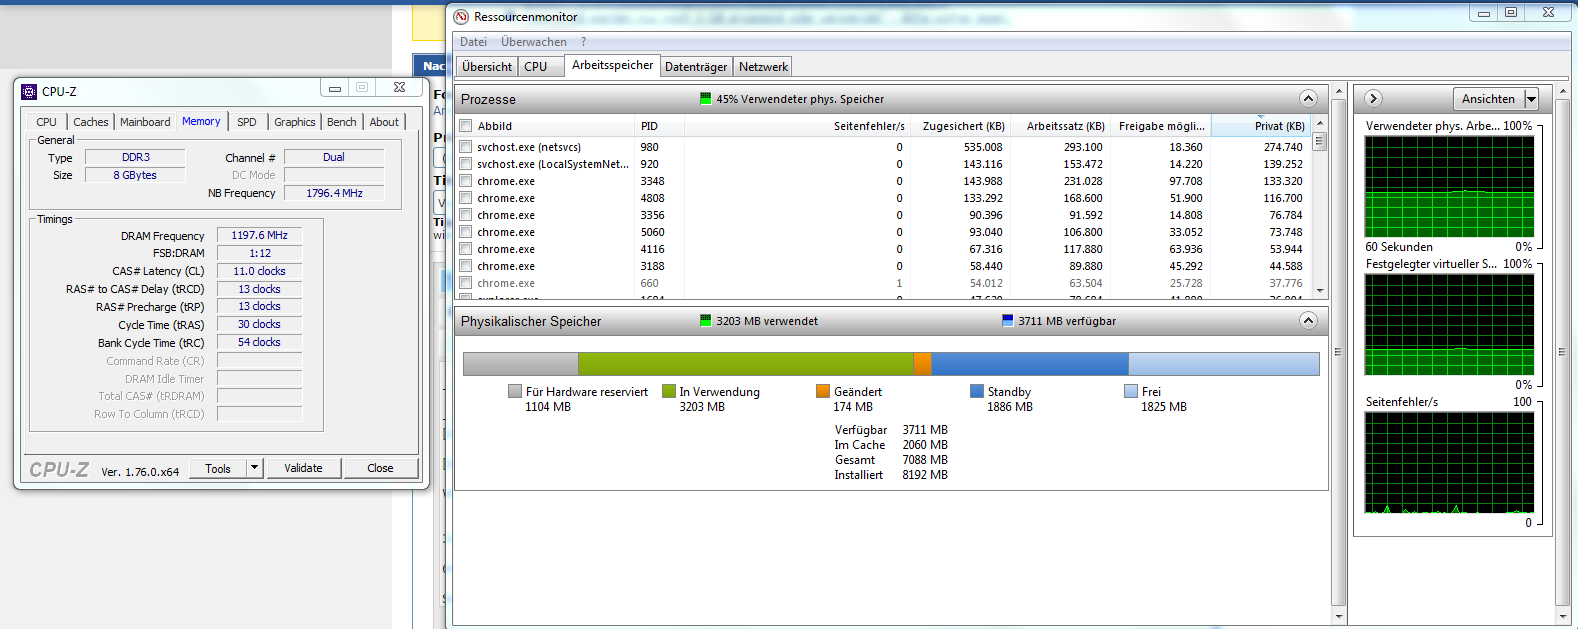The image size is (1578, 629).
Task: Click graphs pane scrollbar up arrow
Action: coord(1563,92)
